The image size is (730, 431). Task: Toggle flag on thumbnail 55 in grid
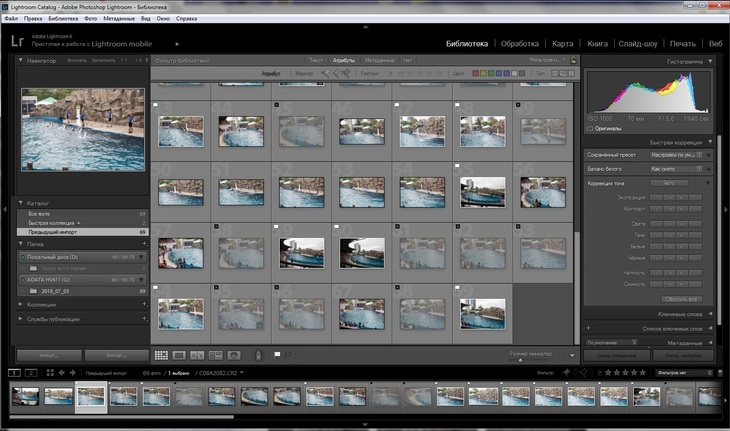(458, 166)
